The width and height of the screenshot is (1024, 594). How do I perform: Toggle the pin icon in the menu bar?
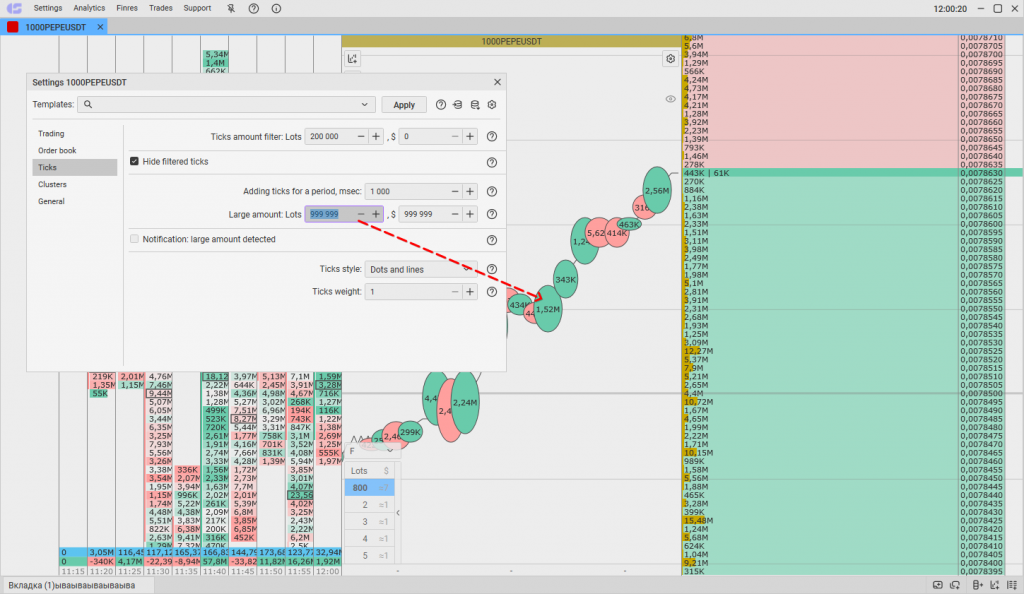tap(231, 8)
